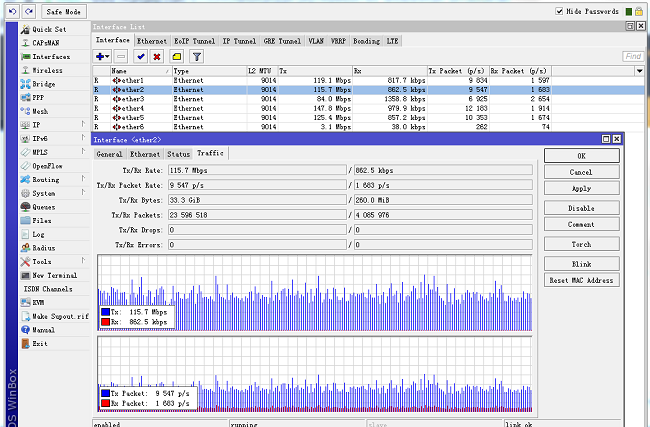650x427 pixels.
Task: Switch to the EoIP Tunnel tab
Action: [194, 40]
